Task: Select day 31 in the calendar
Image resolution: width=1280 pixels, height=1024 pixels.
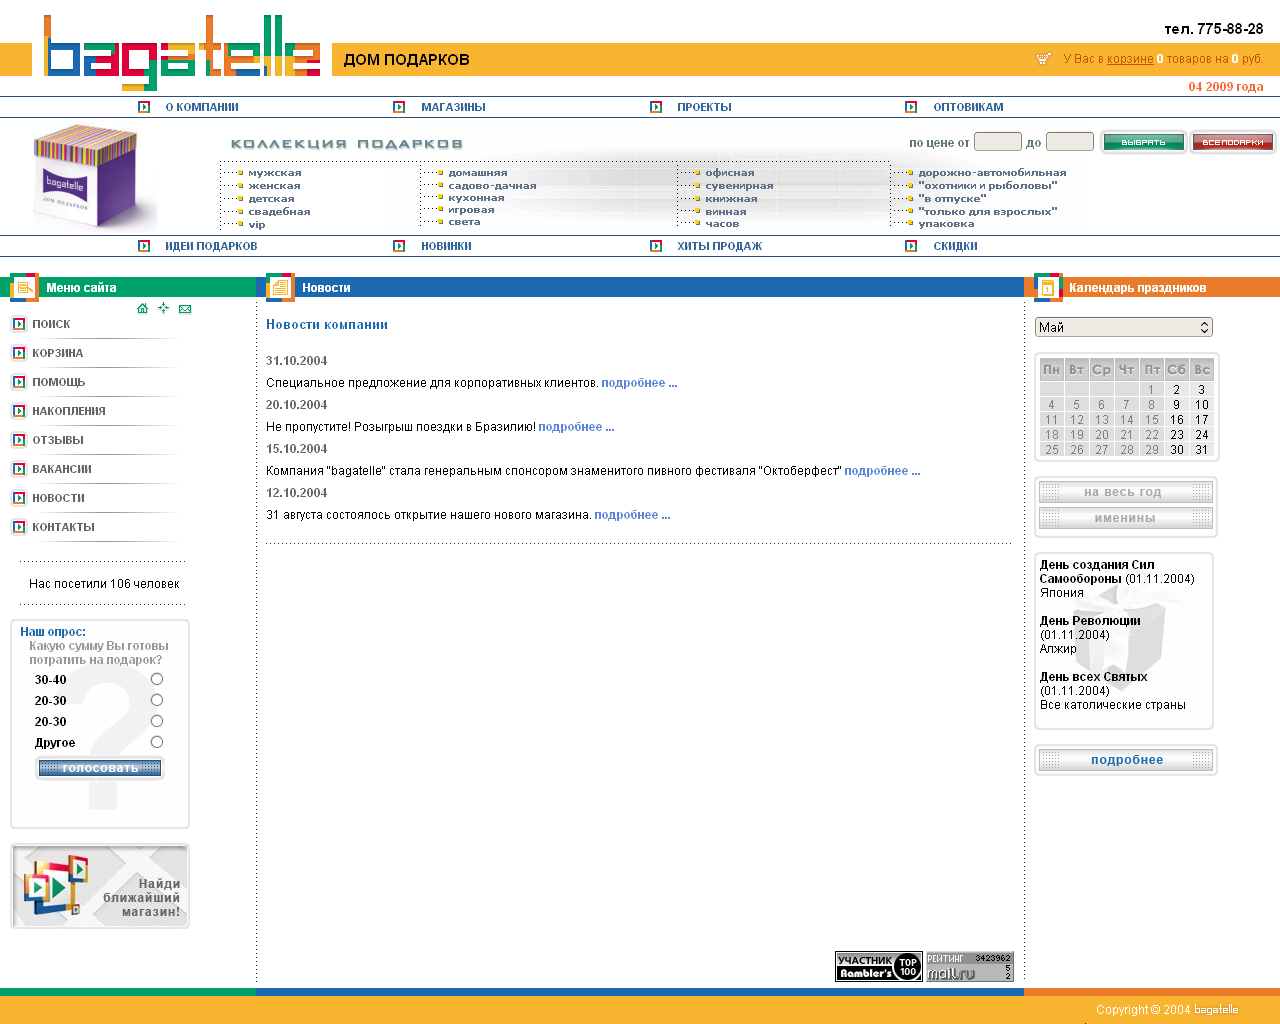Action: click(1202, 450)
